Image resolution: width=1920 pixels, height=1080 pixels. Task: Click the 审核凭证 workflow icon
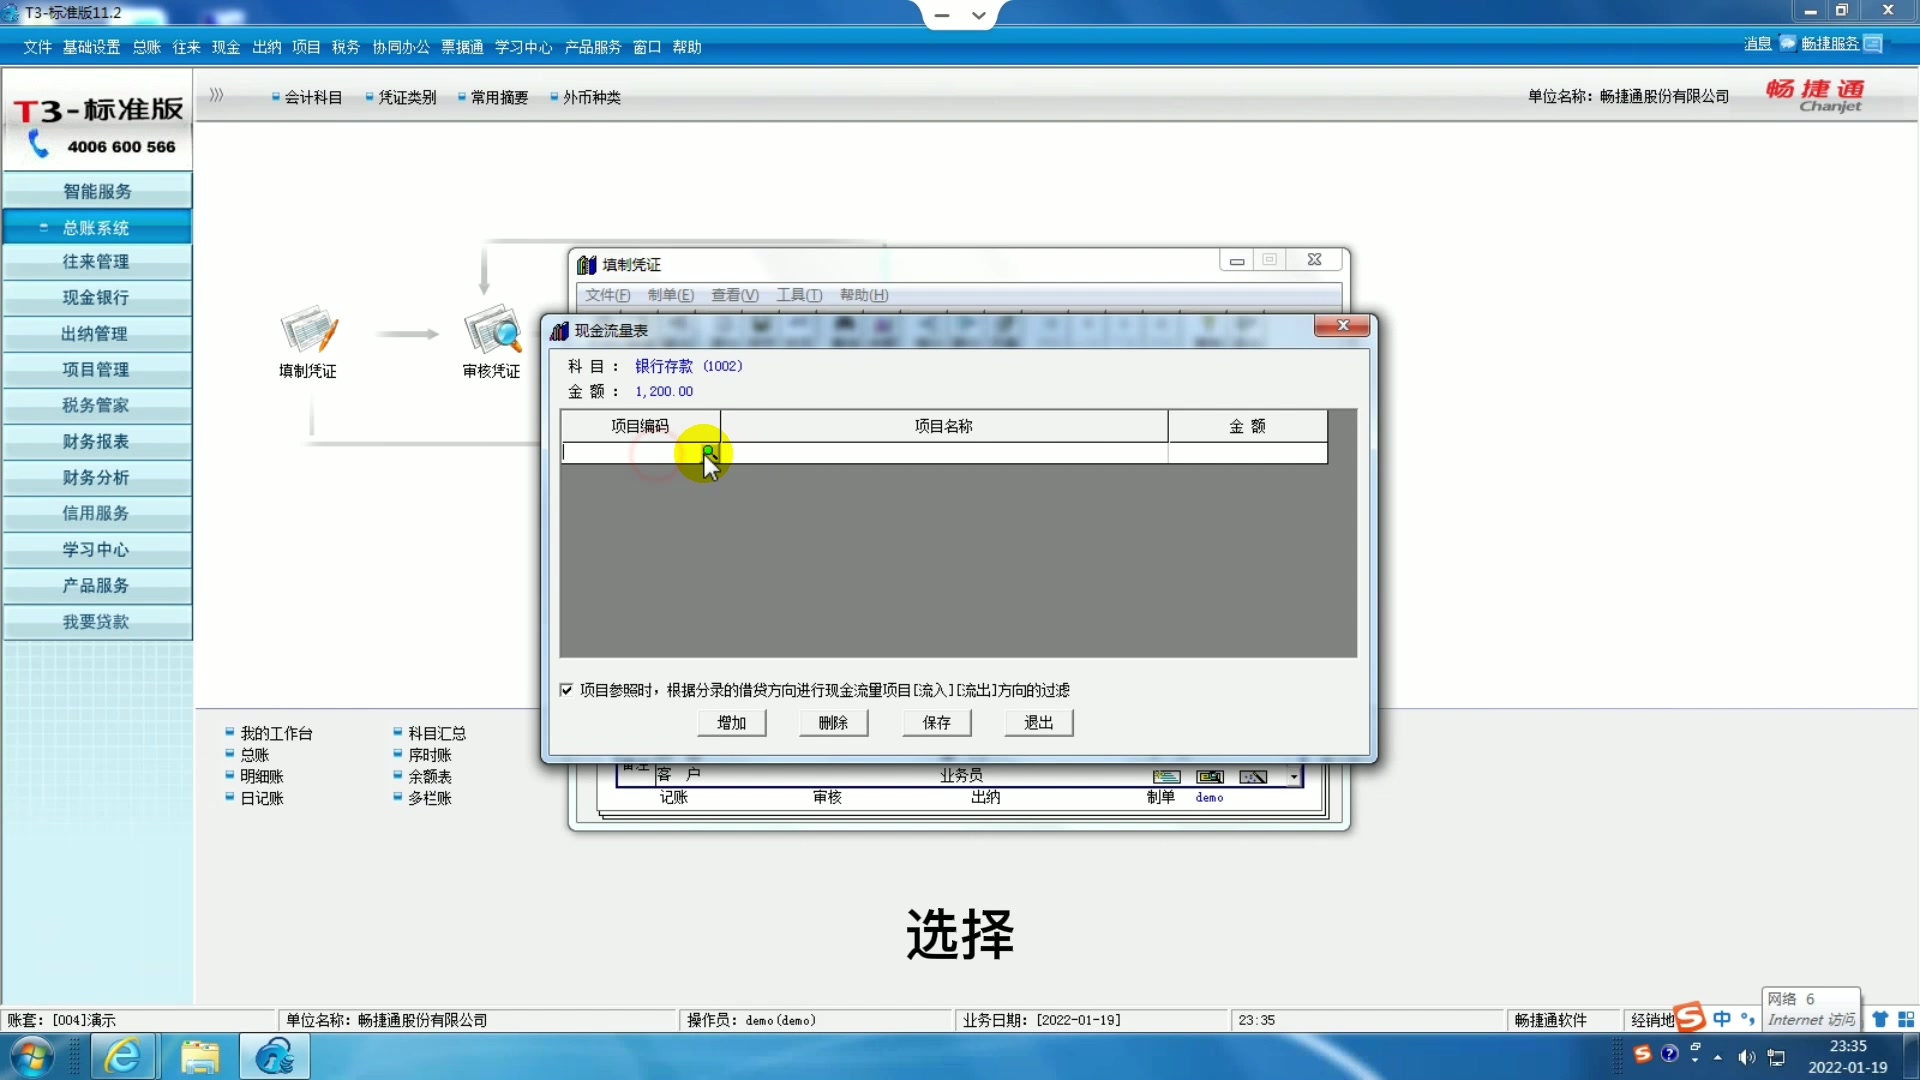(x=492, y=331)
